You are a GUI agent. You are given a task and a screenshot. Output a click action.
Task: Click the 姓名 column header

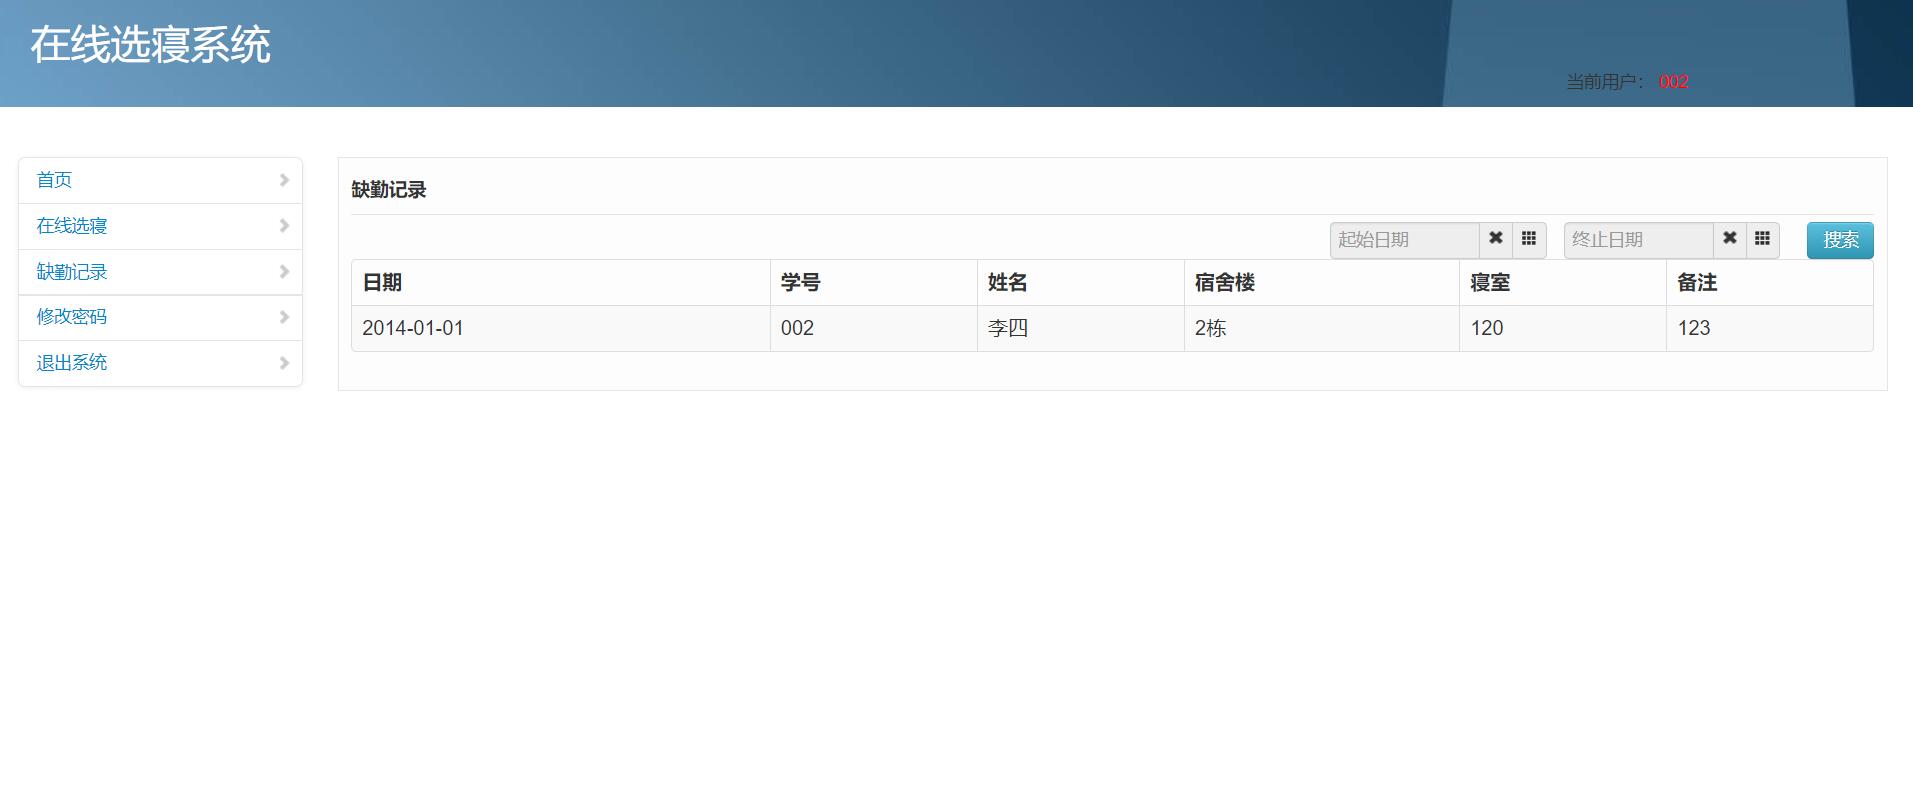click(1081, 283)
